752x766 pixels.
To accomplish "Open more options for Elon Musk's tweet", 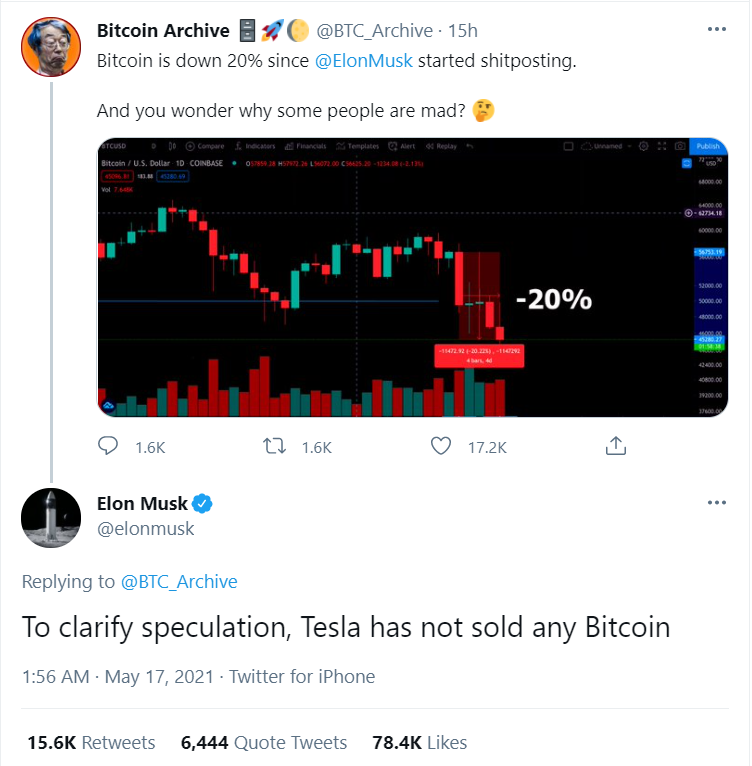I will point(716,502).
